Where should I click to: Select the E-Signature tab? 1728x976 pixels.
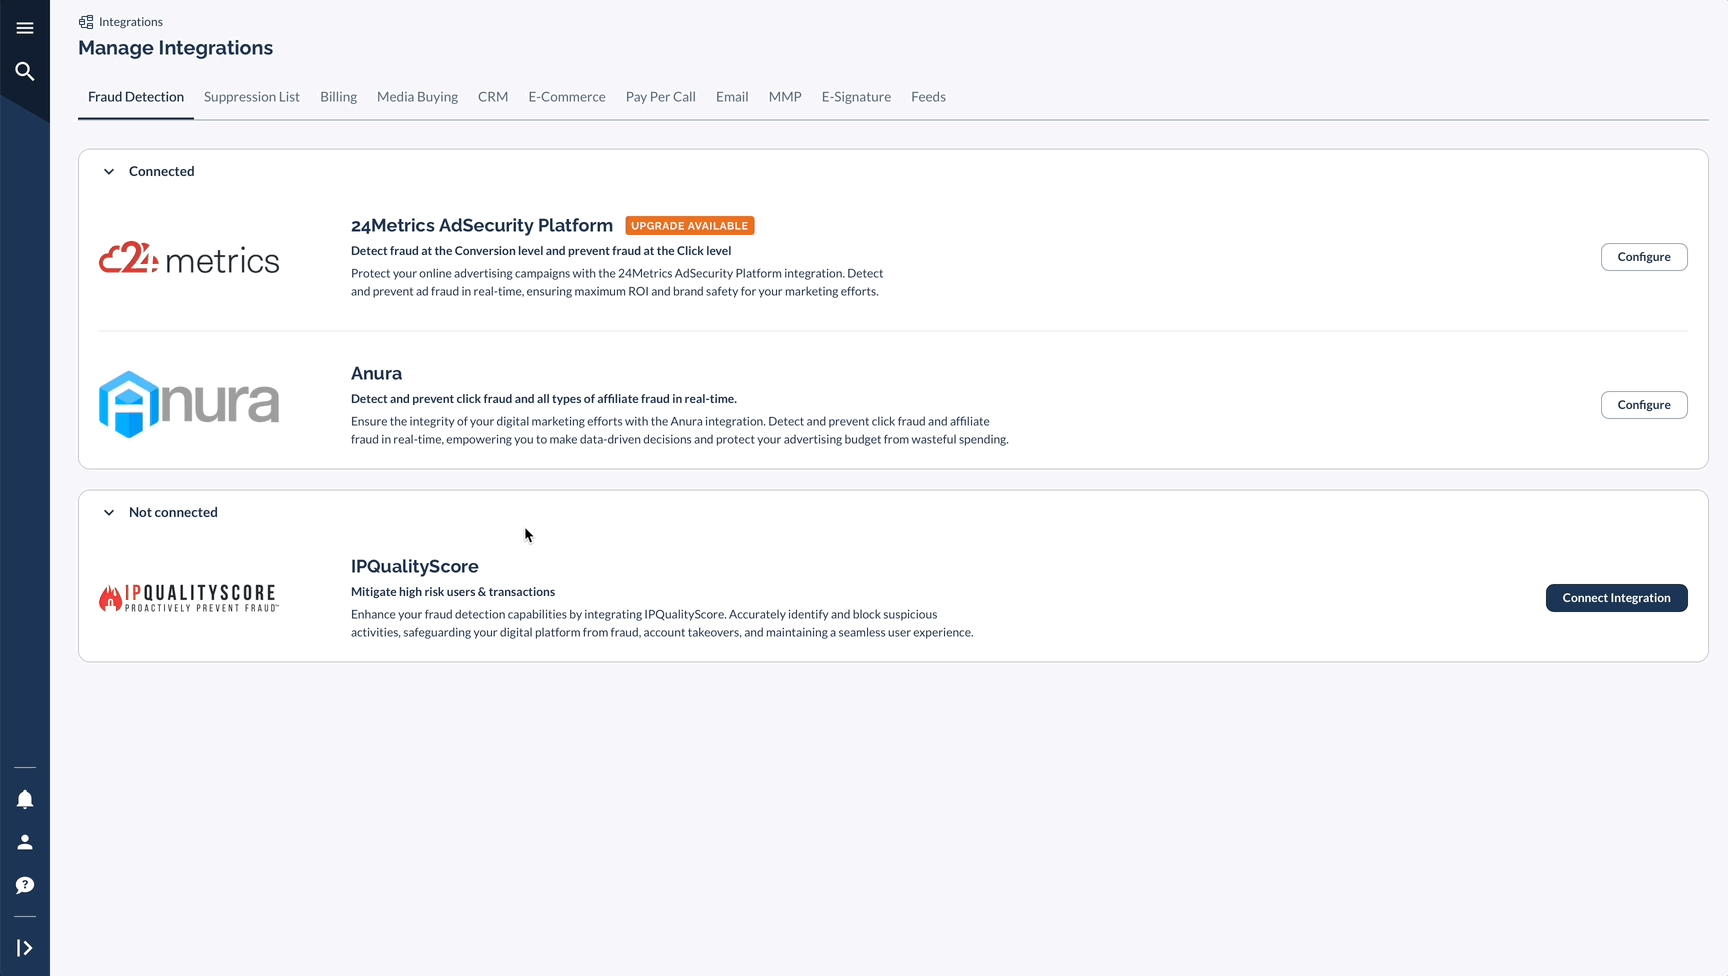click(856, 97)
